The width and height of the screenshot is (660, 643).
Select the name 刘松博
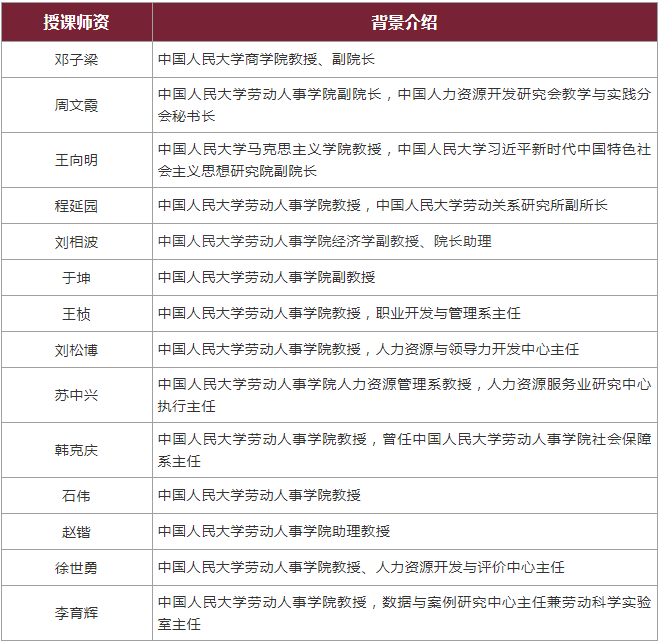click(76, 350)
